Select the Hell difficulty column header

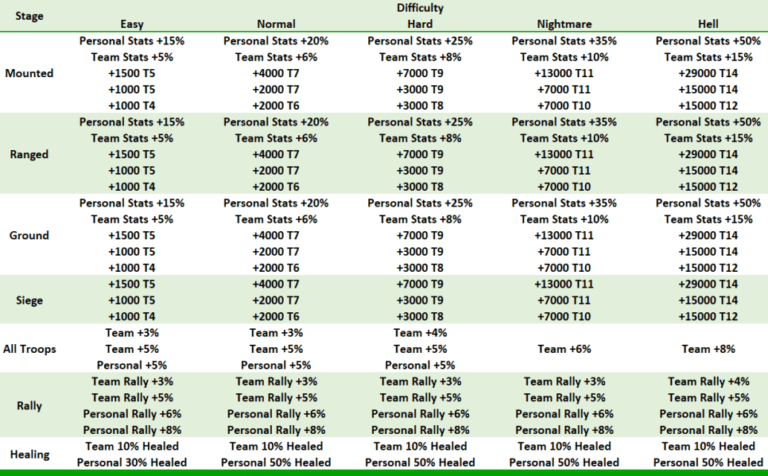[709, 24]
